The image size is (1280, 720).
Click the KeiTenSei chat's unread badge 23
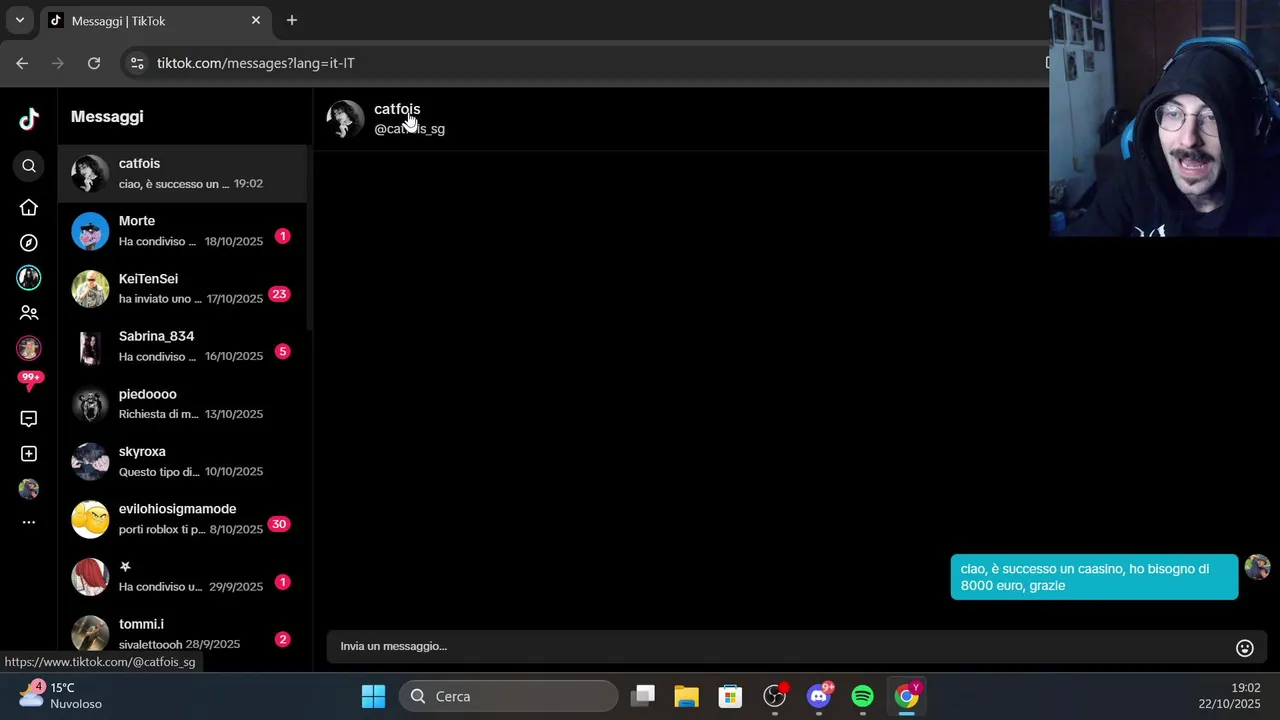click(x=279, y=294)
